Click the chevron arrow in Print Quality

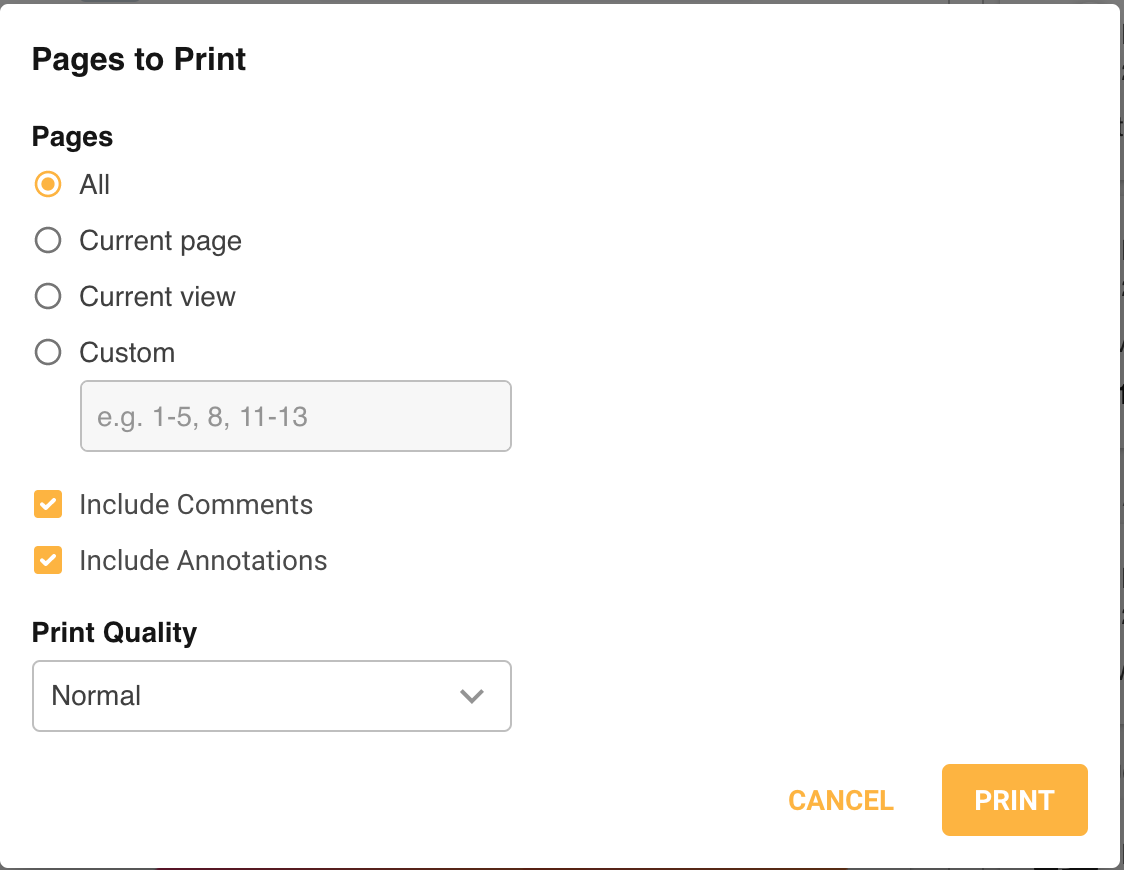(471, 696)
